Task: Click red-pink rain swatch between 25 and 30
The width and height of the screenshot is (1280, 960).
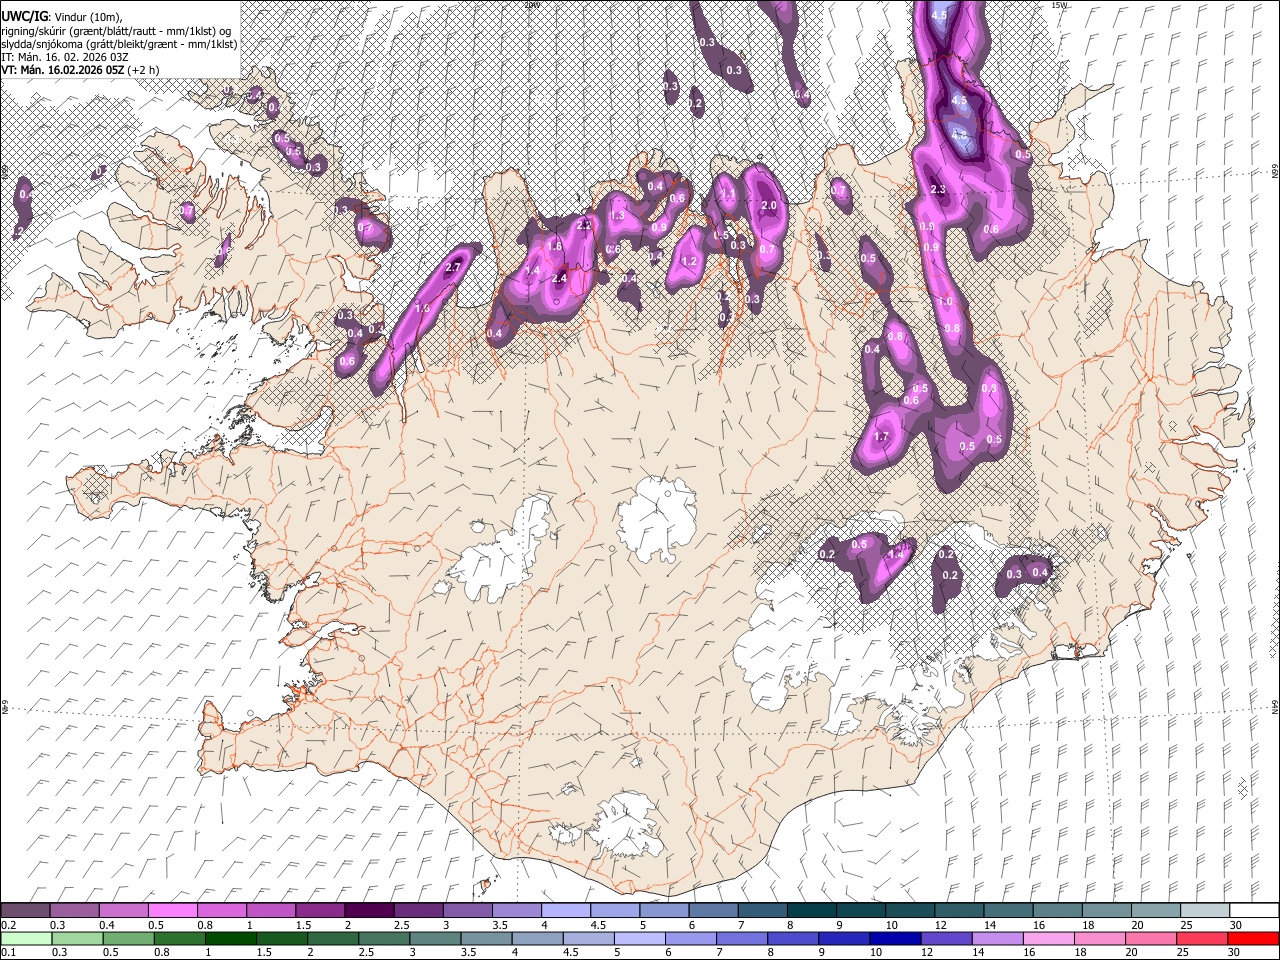Action: click(x=1200, y=938)
